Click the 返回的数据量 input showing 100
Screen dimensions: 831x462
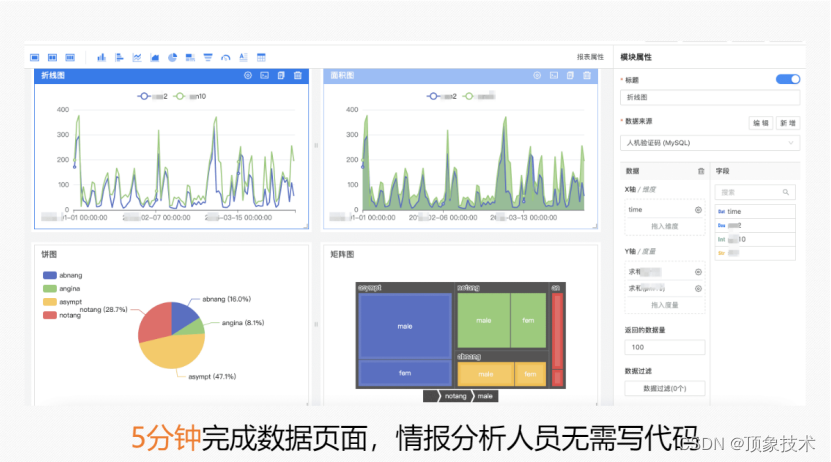665,348
